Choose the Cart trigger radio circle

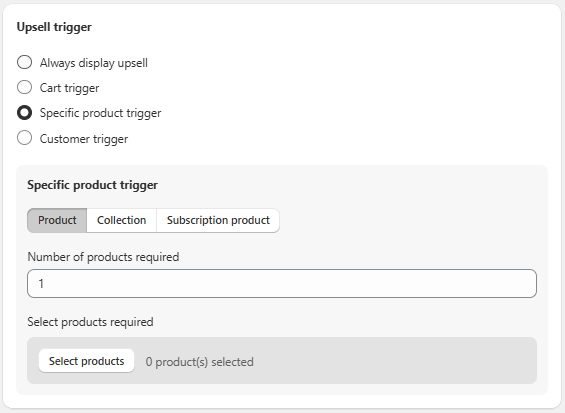[x=25, y=87]
